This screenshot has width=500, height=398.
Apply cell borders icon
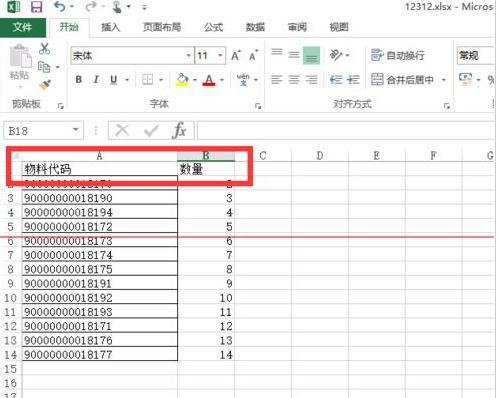[147, 80]
